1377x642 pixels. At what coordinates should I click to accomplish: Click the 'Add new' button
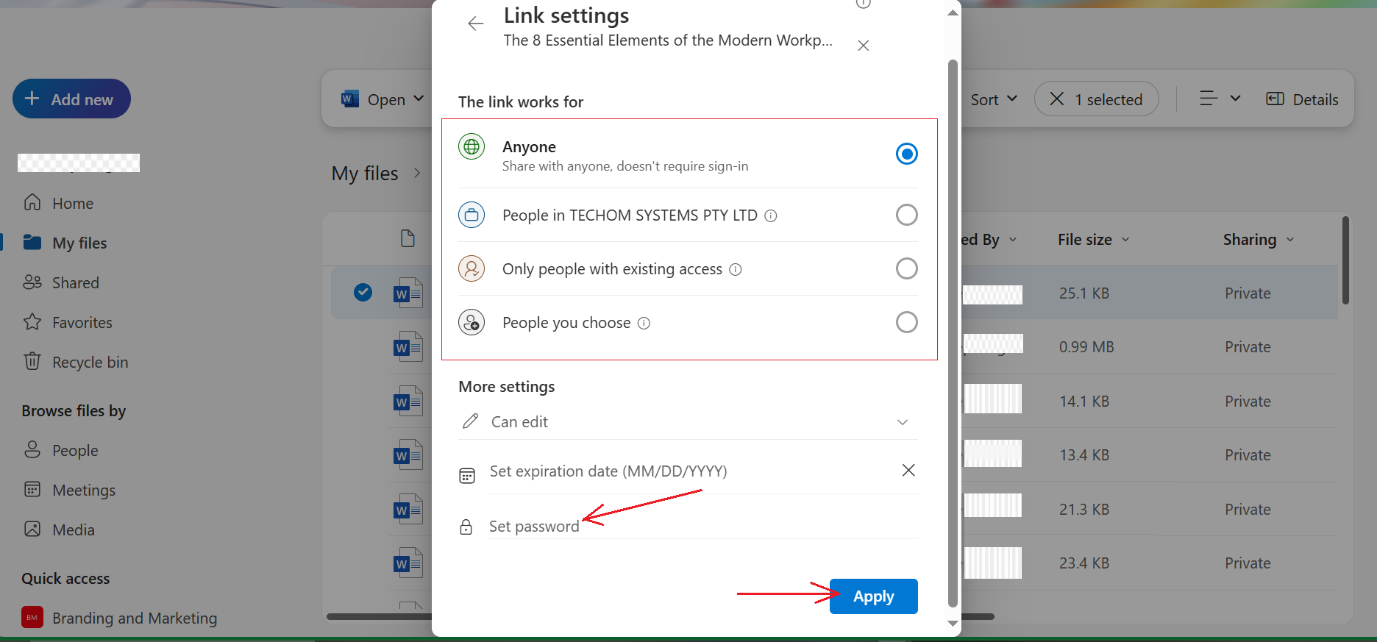pyautogui.click(x=71, y=98)
